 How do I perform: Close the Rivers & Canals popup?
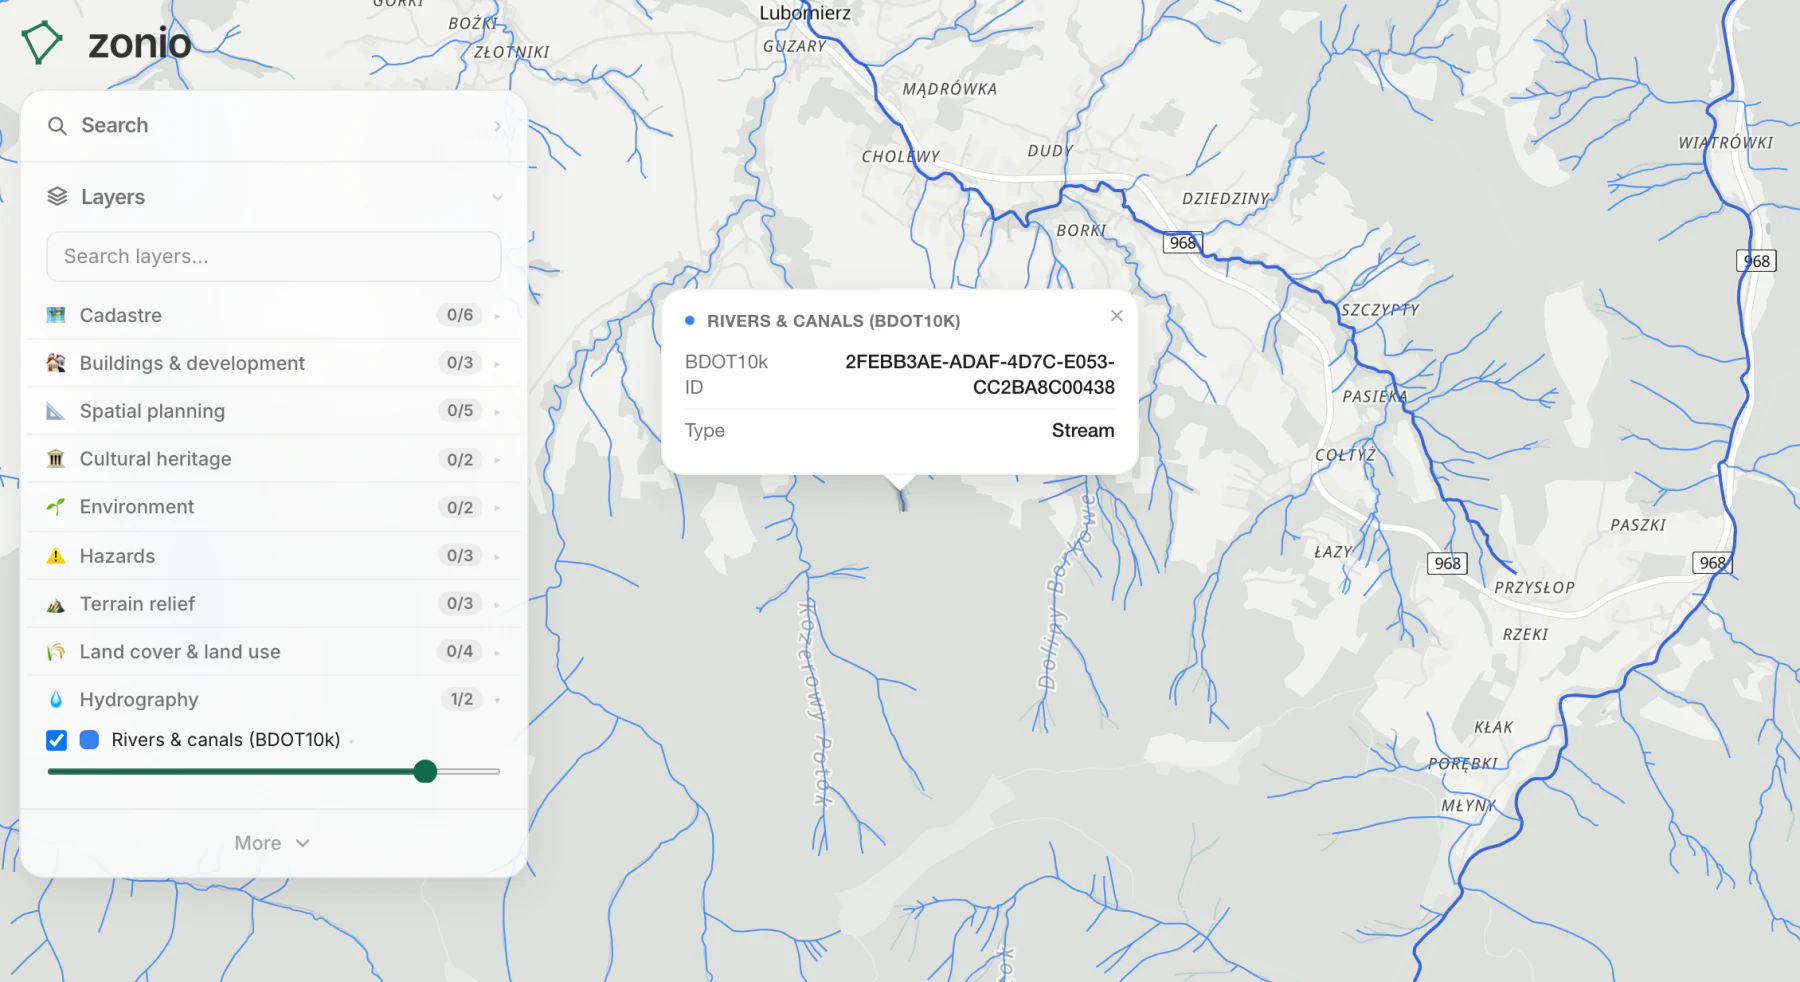point(1117,316)
